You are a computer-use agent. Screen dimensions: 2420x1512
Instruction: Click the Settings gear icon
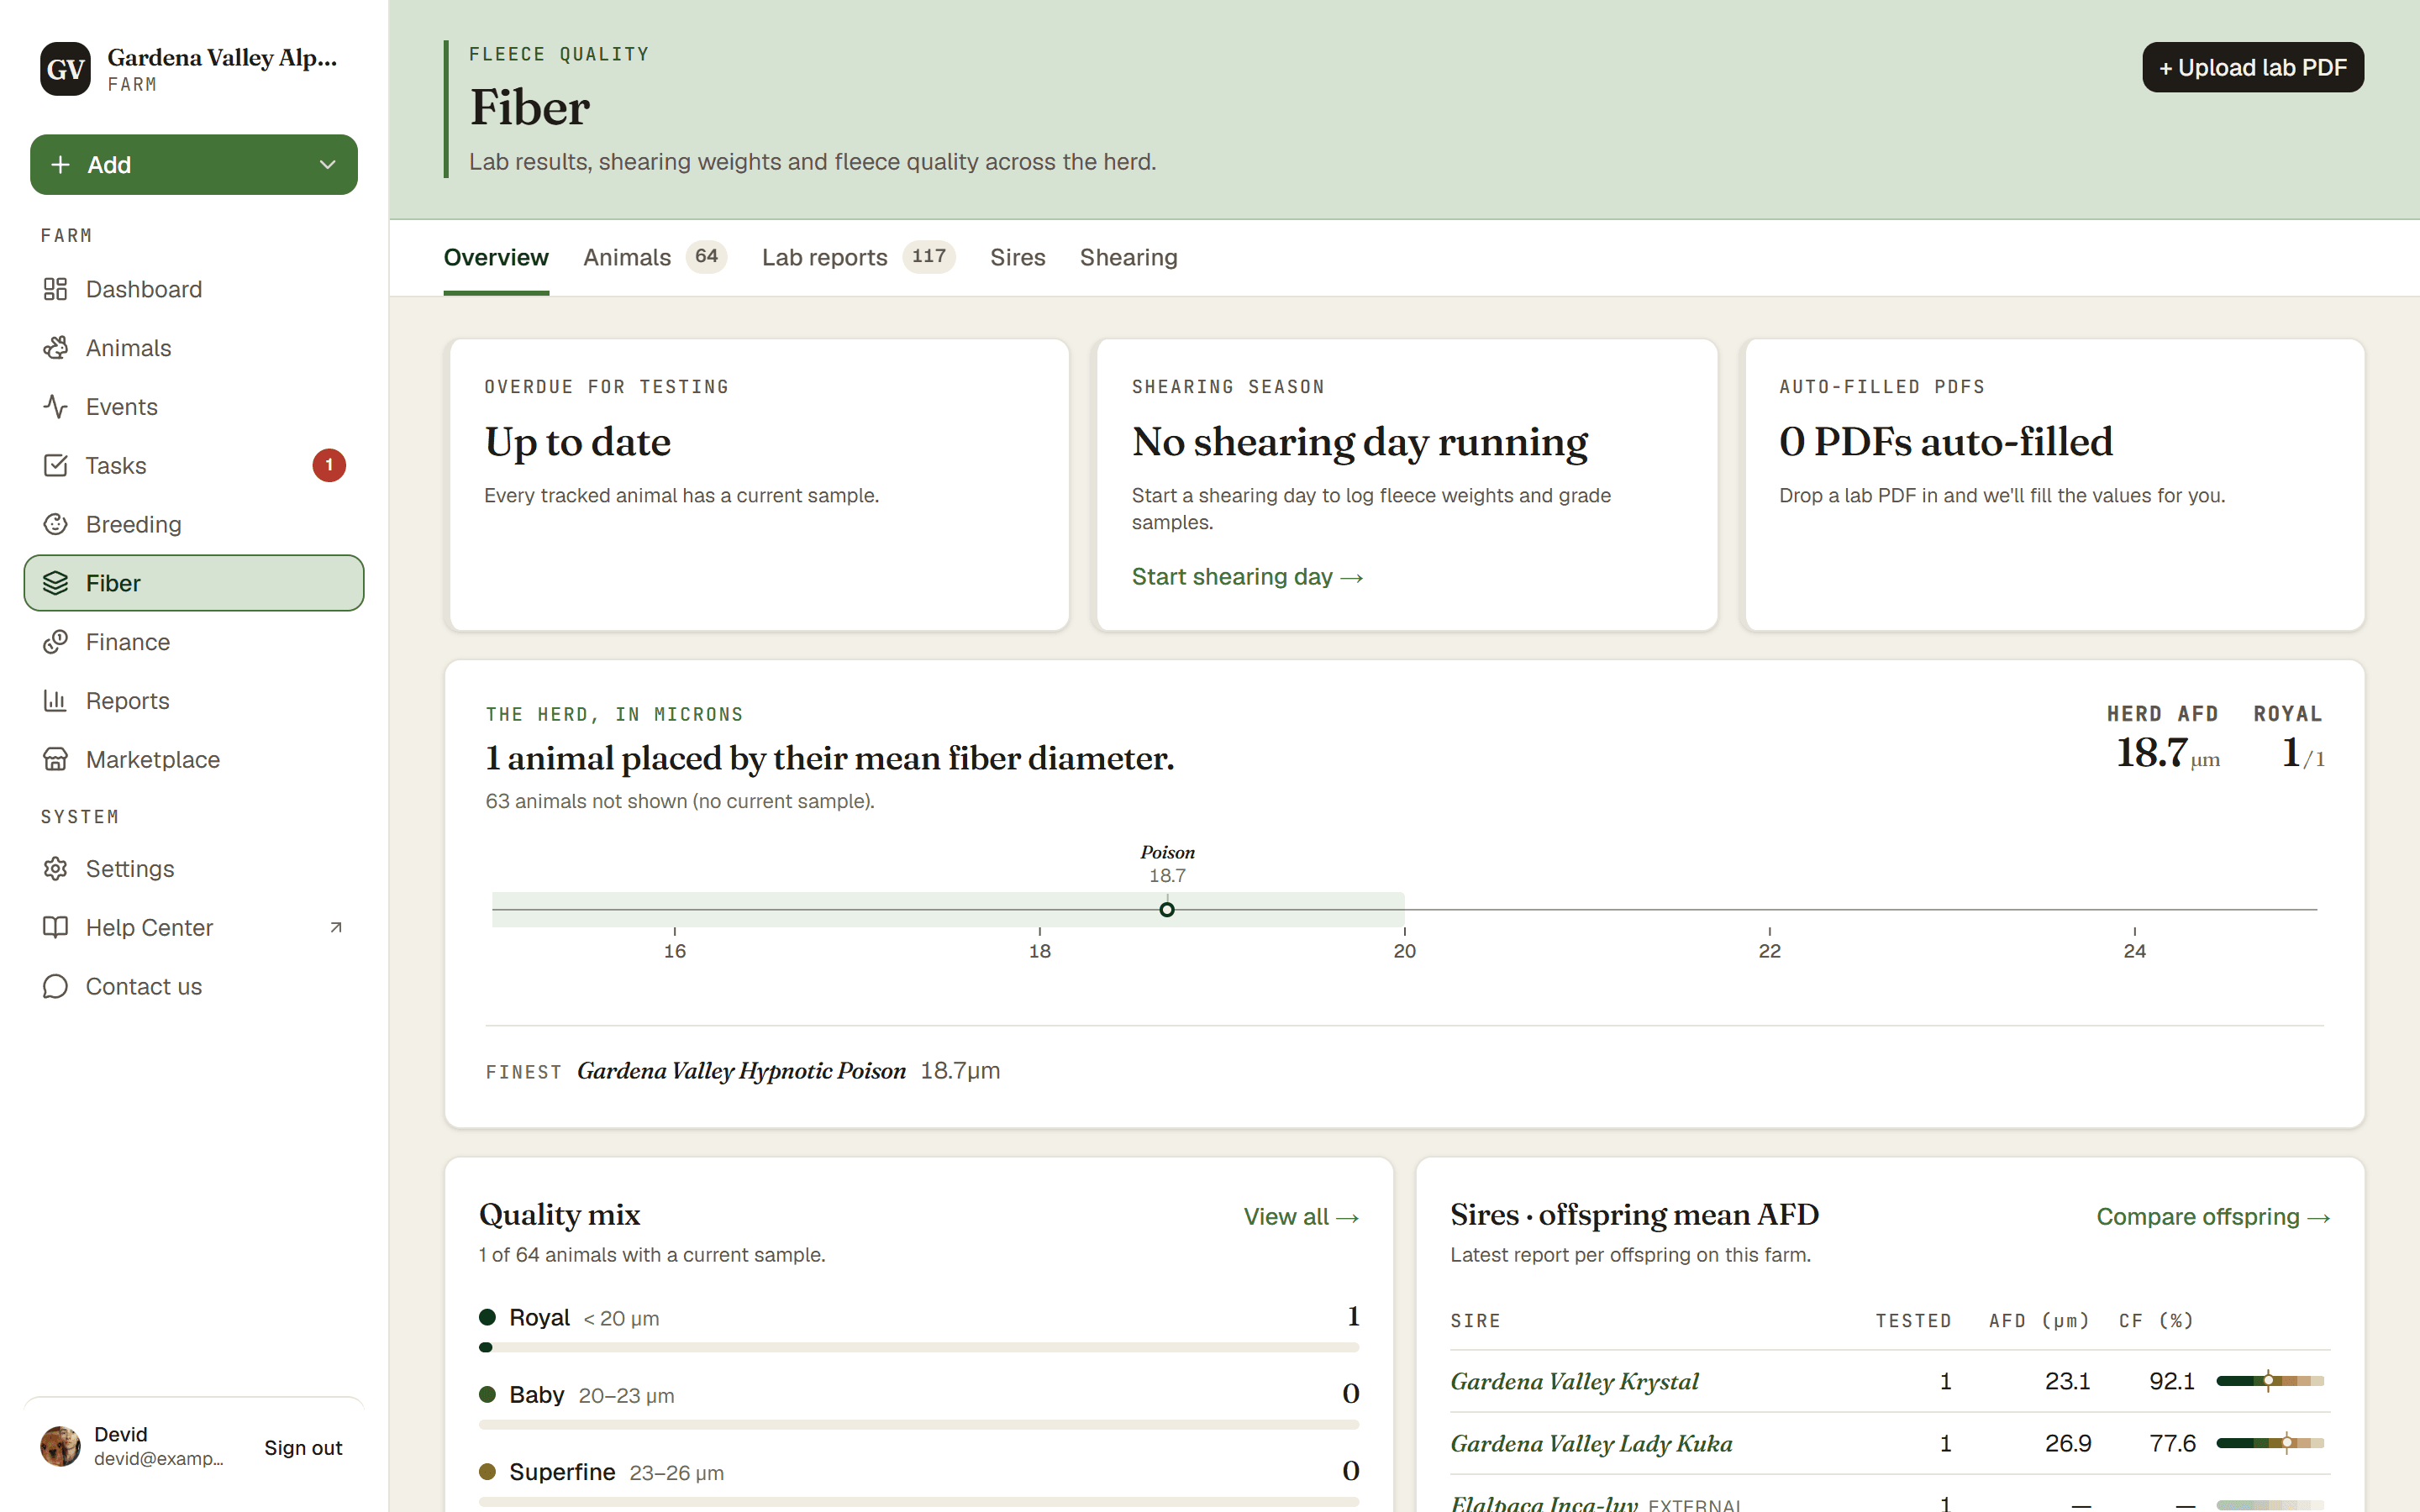coord(55,869)
